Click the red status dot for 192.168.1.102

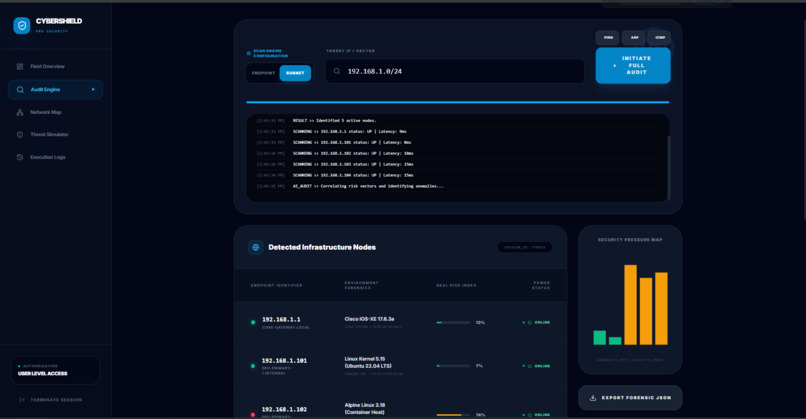[x=252, y=414]
